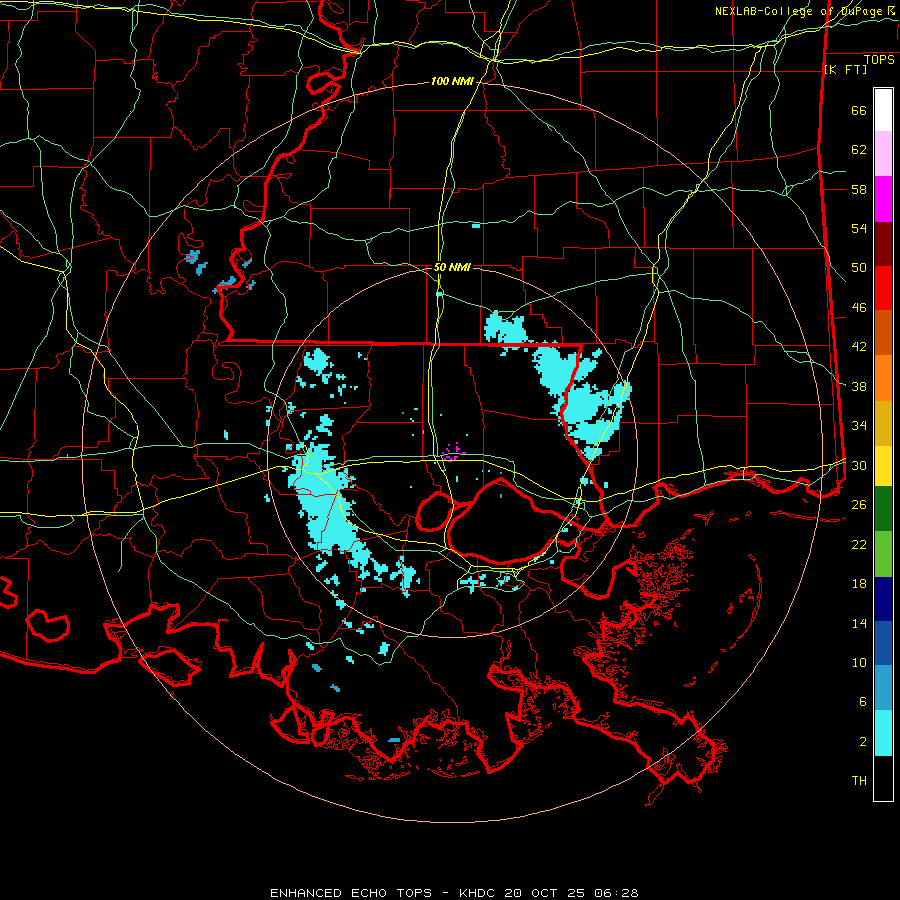Click the 14 legend value

pyautogui.click(x=859, y=623)
